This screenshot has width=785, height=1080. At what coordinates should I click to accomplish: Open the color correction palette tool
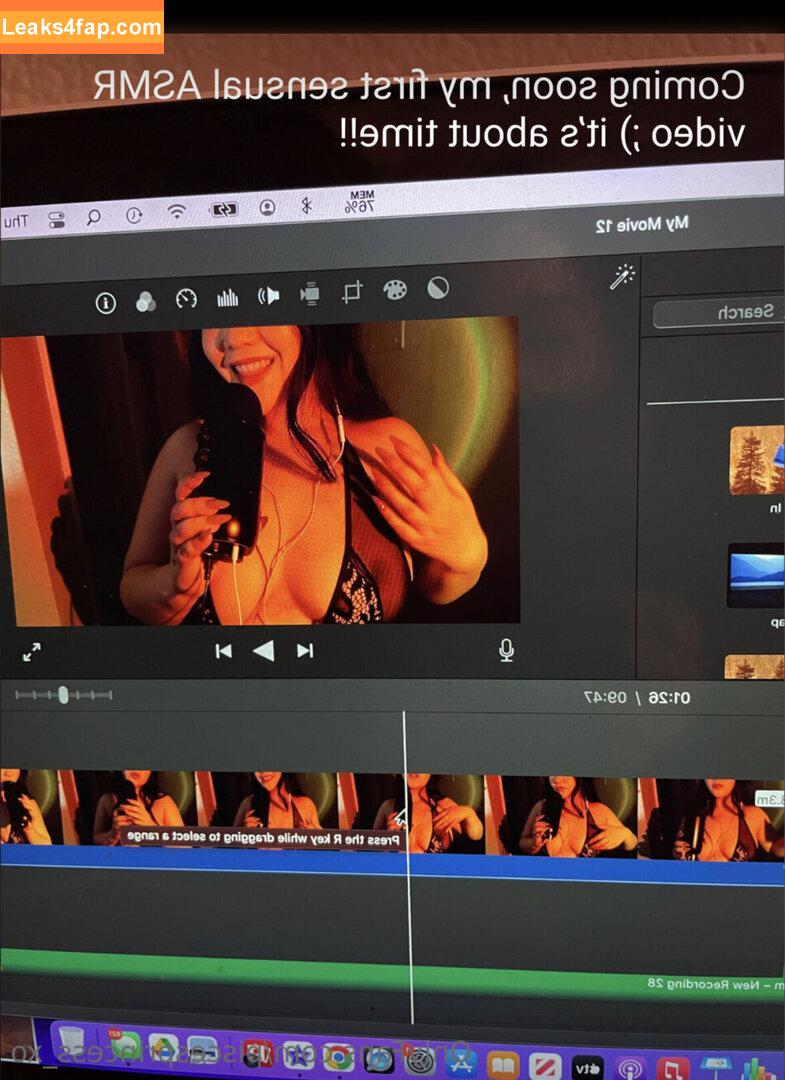(x=395, y=290)
